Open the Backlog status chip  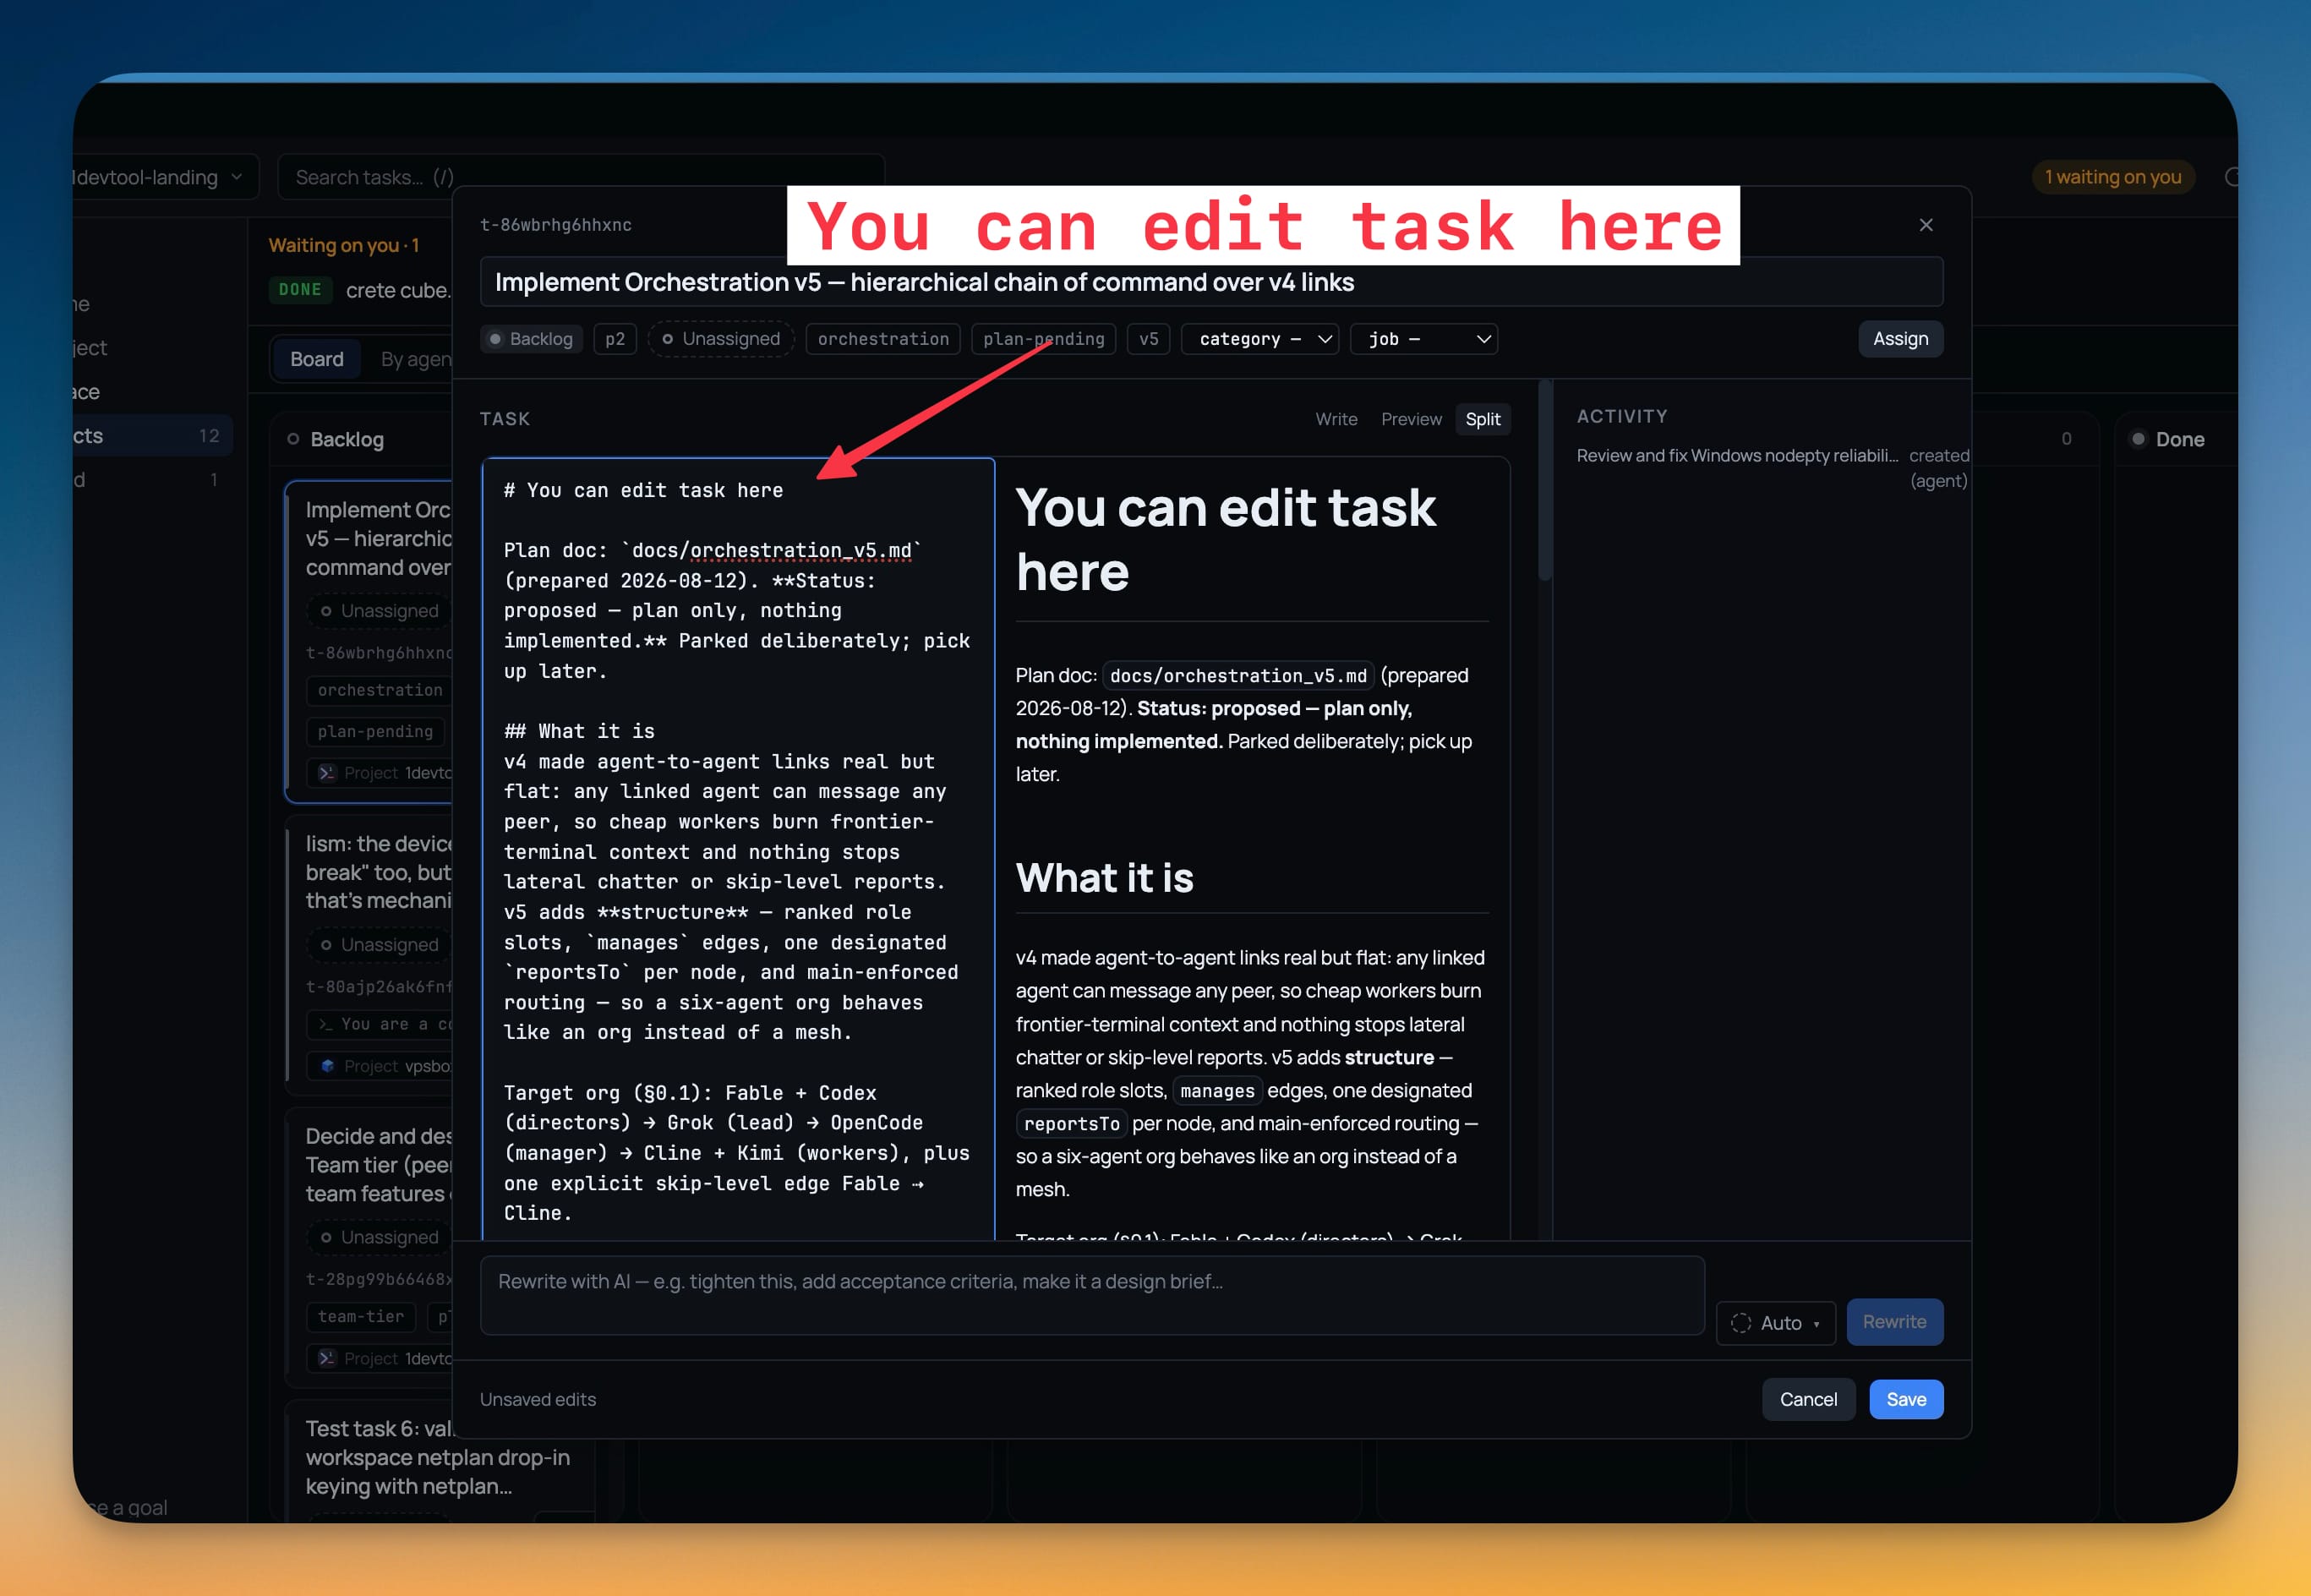coord(531,339)
